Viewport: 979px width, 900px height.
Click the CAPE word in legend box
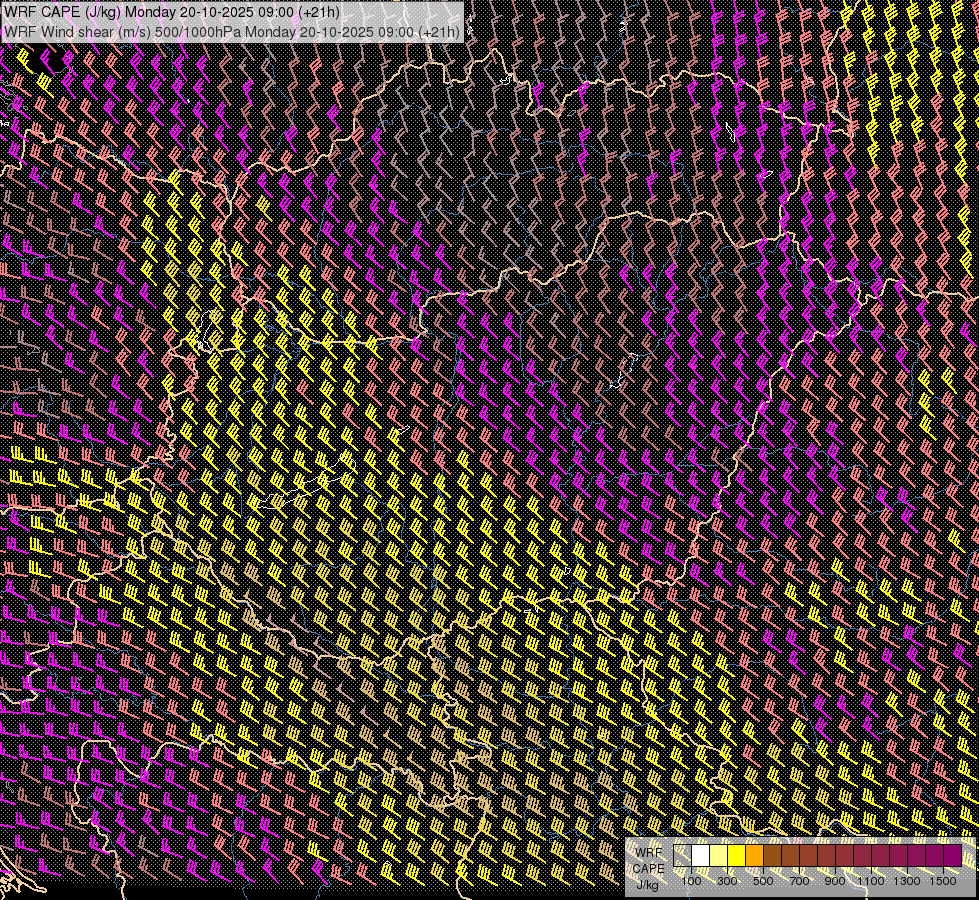pos(649,869)
